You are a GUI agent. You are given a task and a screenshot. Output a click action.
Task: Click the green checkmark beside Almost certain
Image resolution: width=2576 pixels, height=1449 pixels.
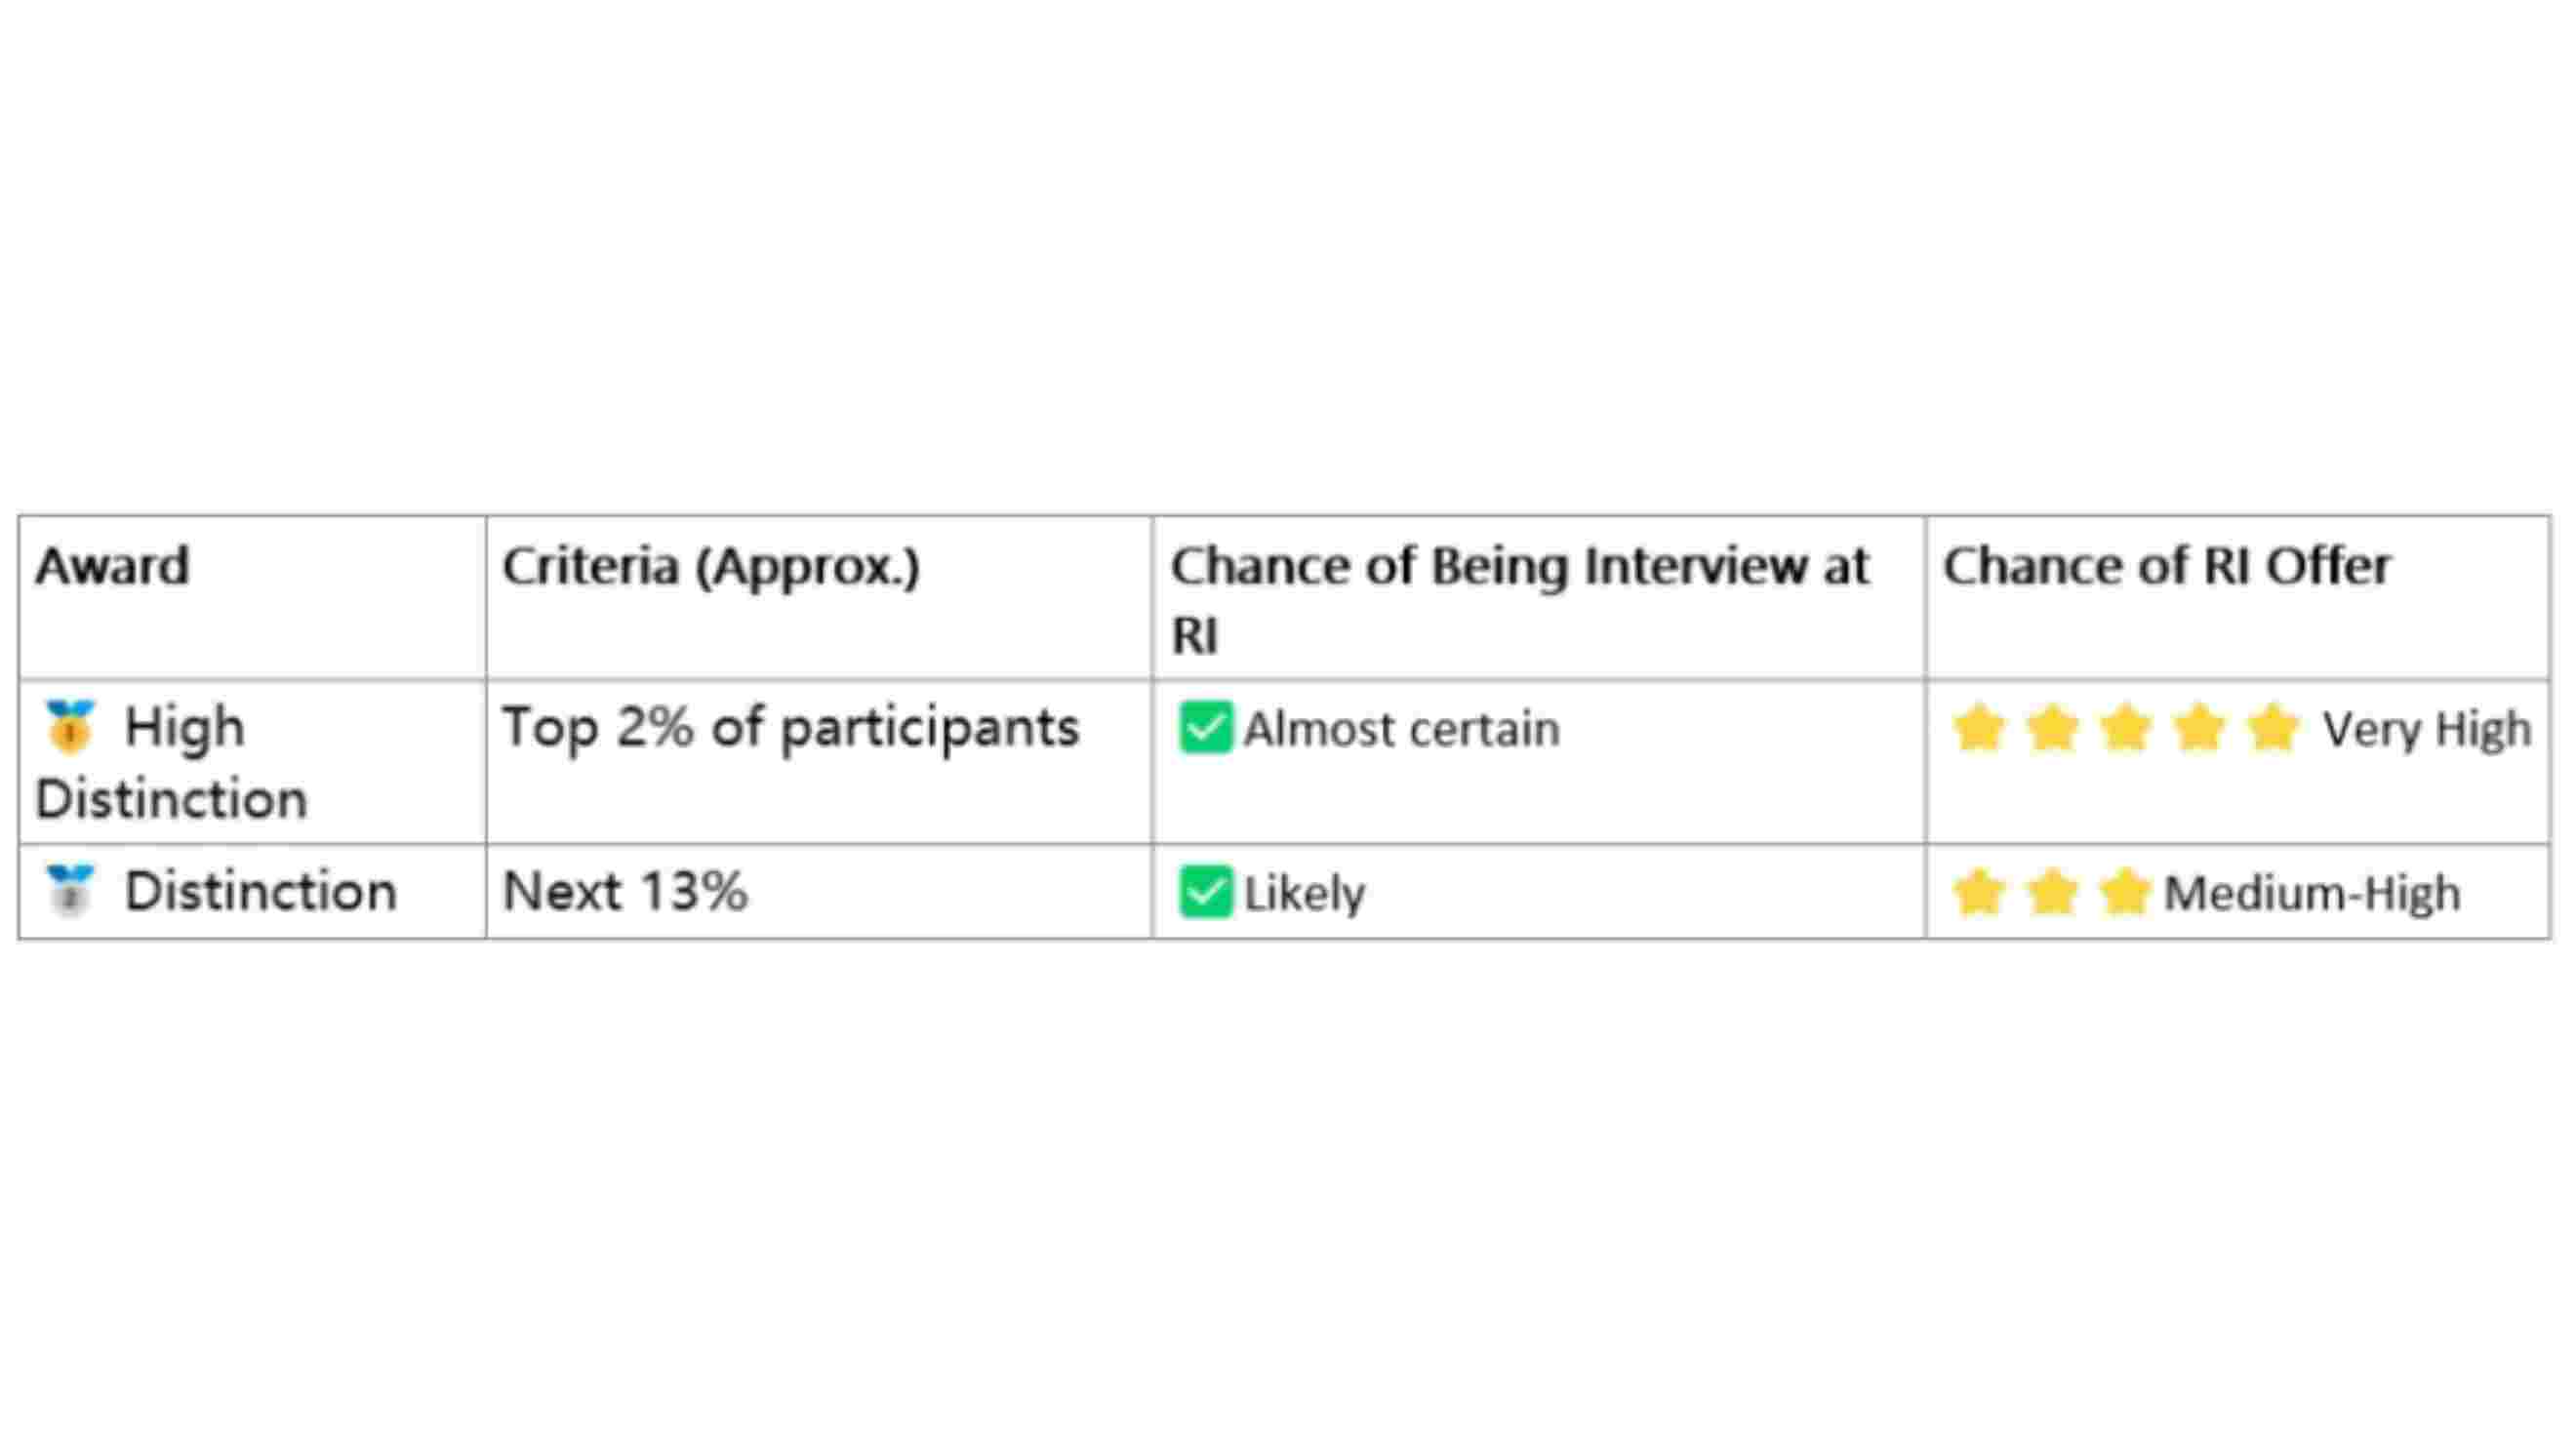pyautogui.click(x=1205, y=727)
